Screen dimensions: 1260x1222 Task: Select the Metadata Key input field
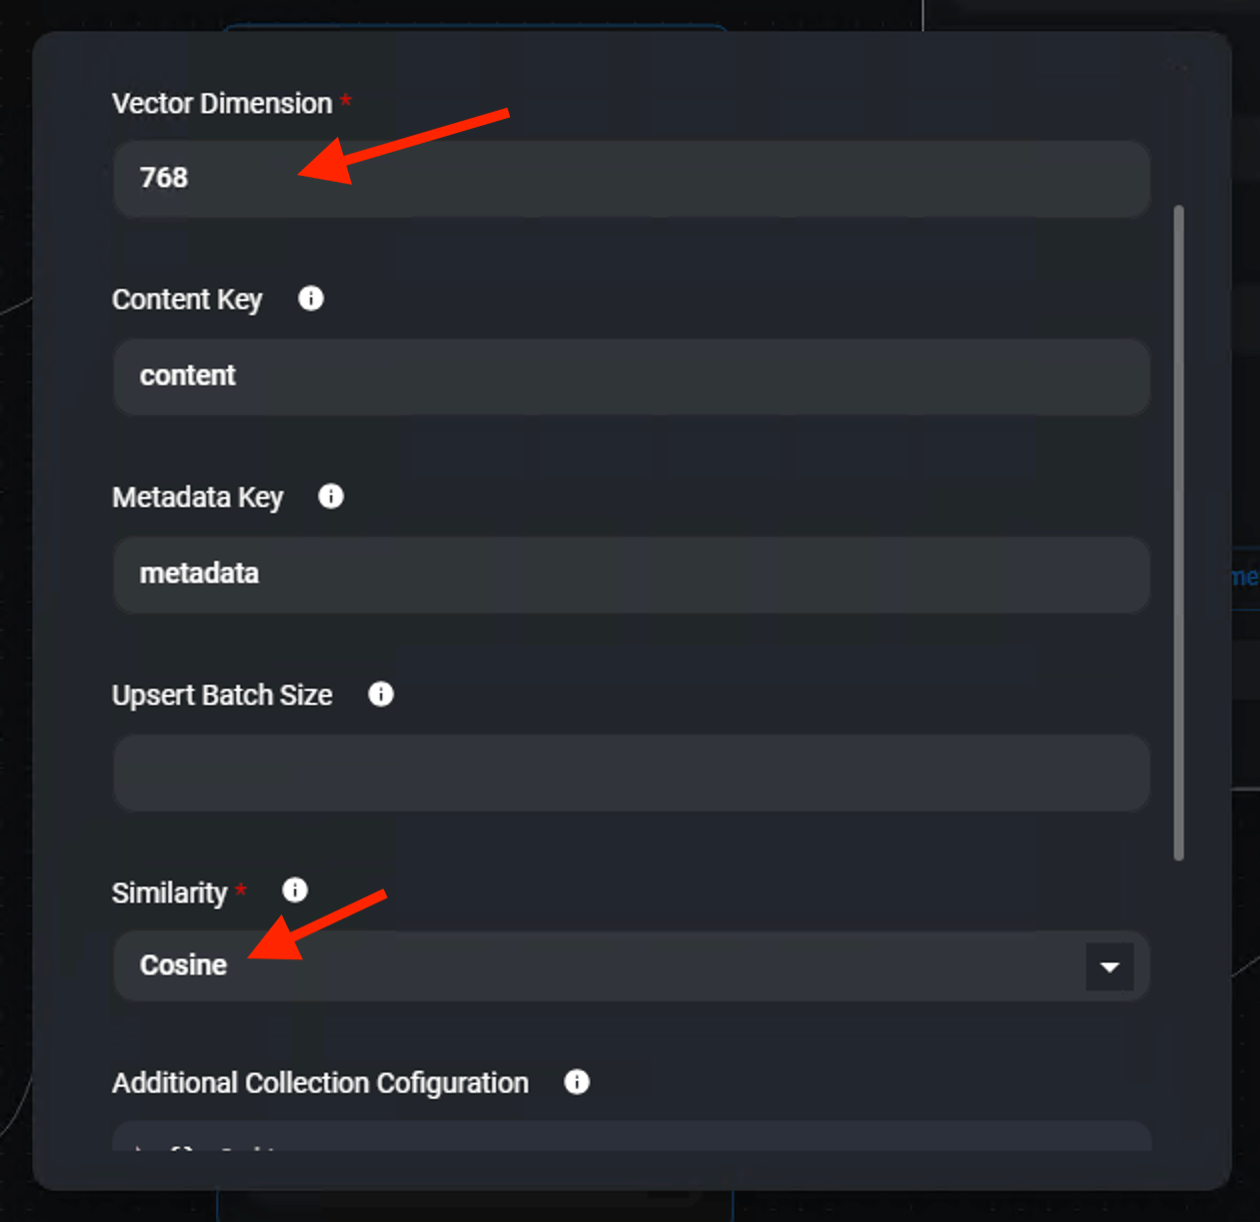click(630, 575)
